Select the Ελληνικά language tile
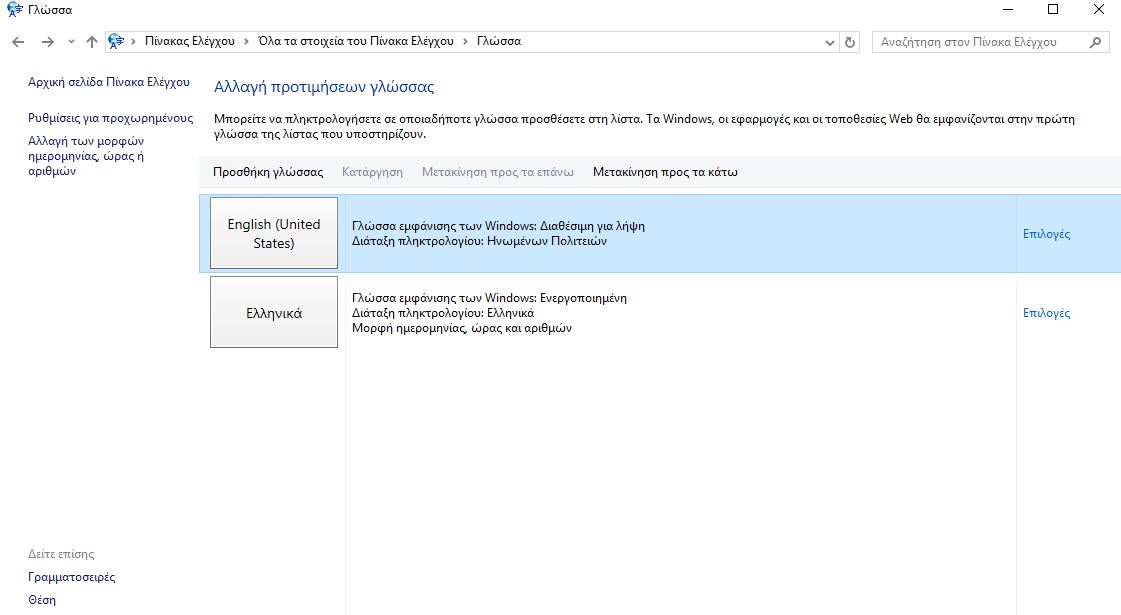This screenshot has width=1121, height=615. click(274, 313)
